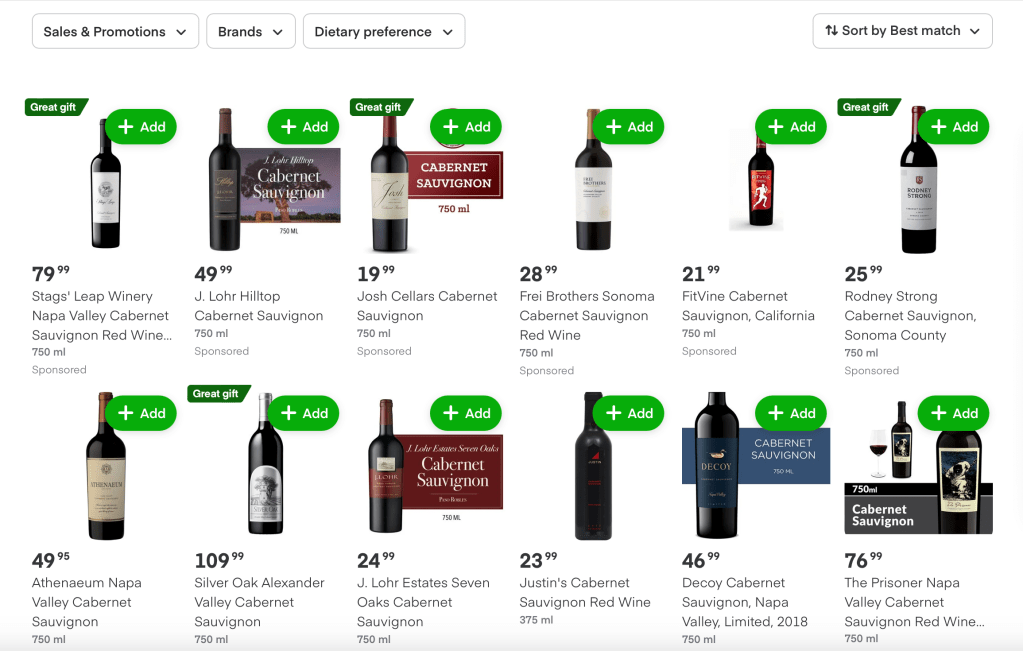Add Decoy Cabernet Sauvignon to cart

tap(791, 412)
